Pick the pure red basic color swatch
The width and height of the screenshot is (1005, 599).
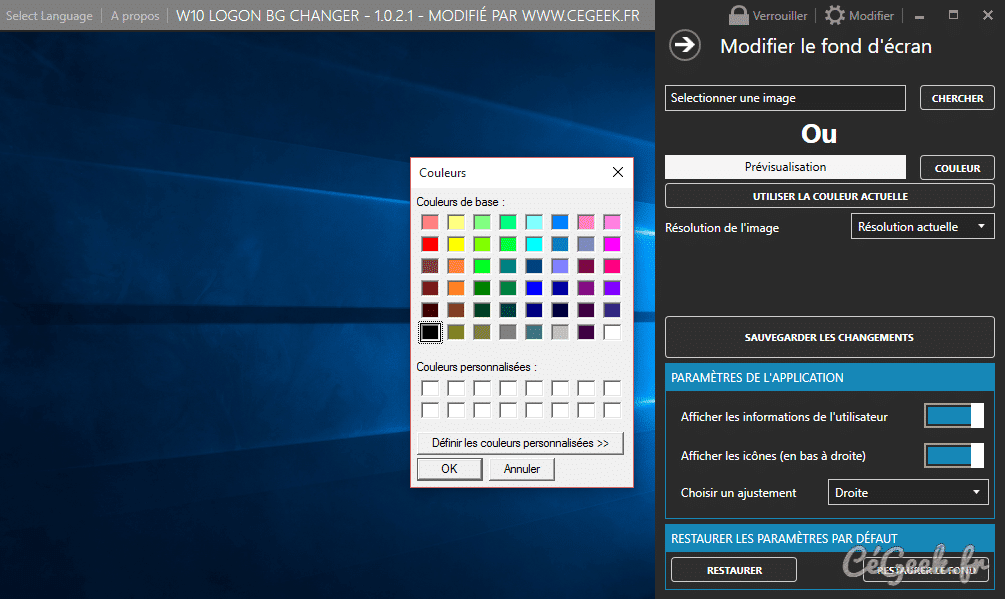(x=430, y=244)
